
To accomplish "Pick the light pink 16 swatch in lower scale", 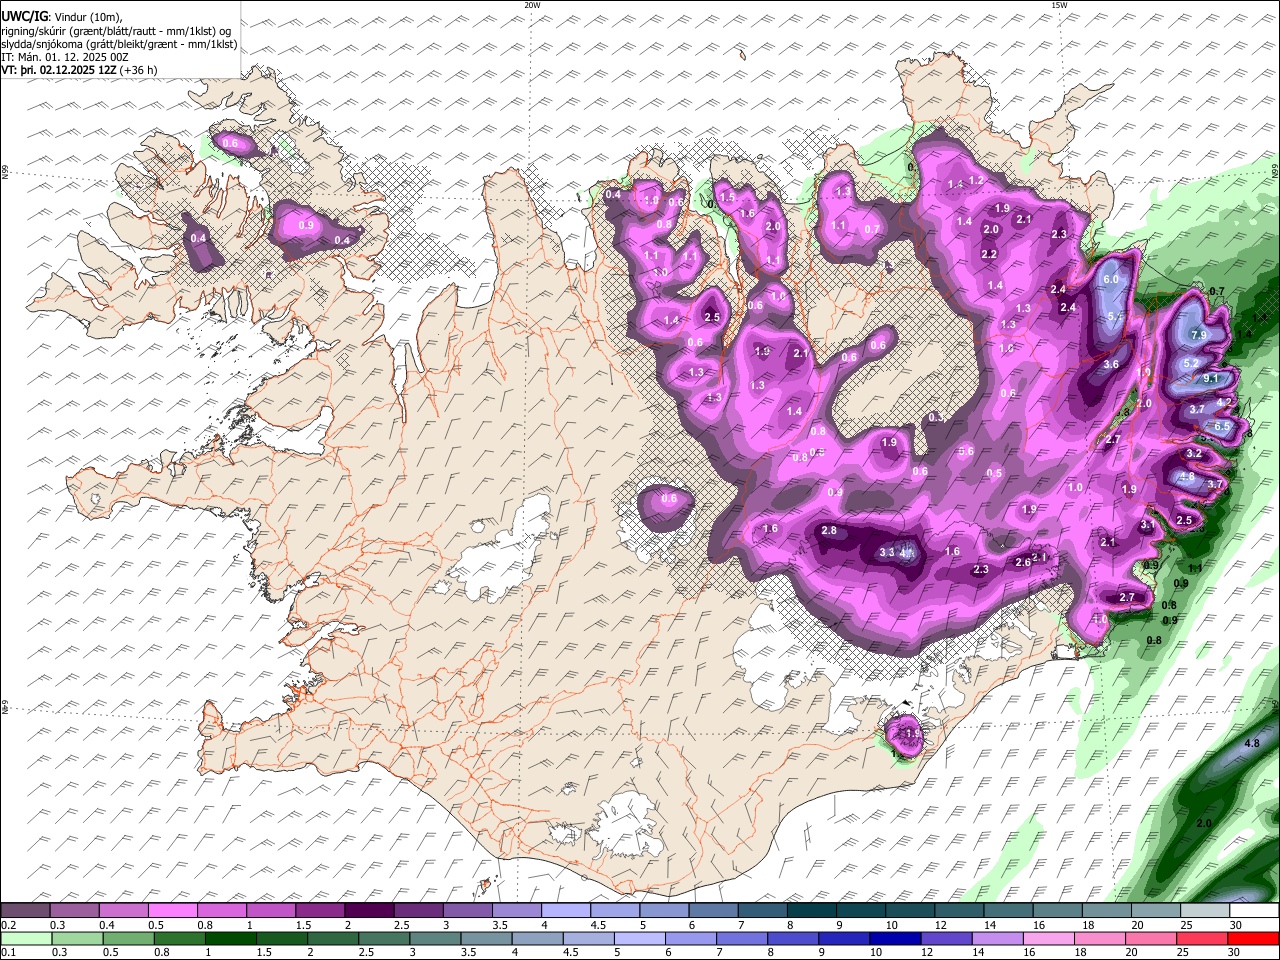I will pyautogui.click(x=1049, y=938).
